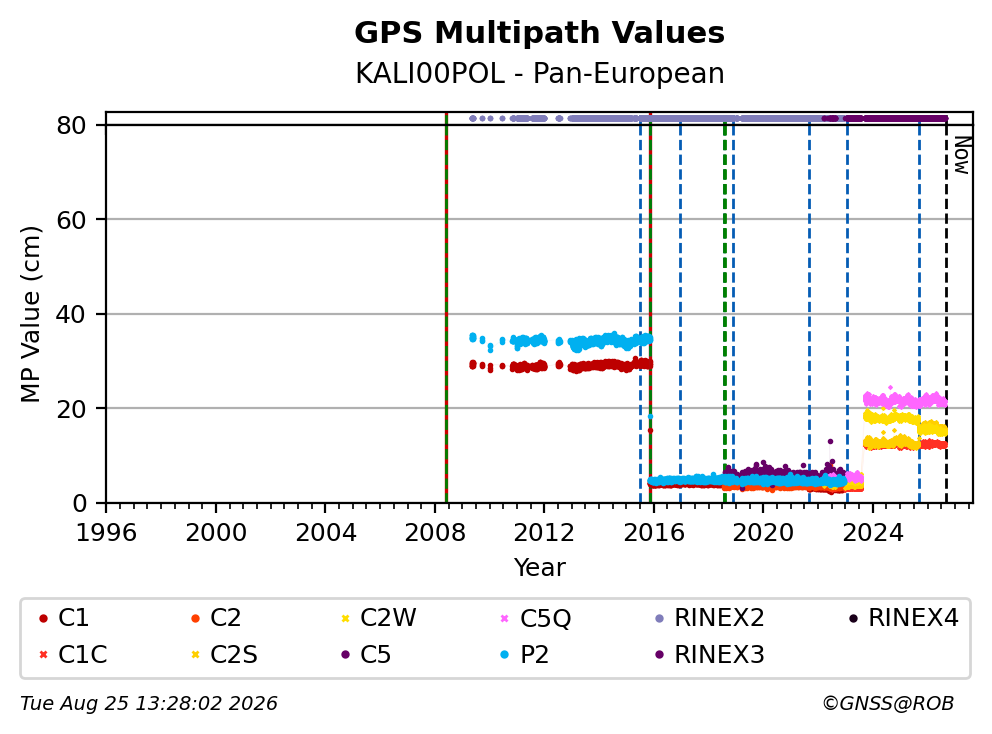Click the 80 tick label on the y-axis
Viewport: 992px width, 734px height.
tap(71, 125)
